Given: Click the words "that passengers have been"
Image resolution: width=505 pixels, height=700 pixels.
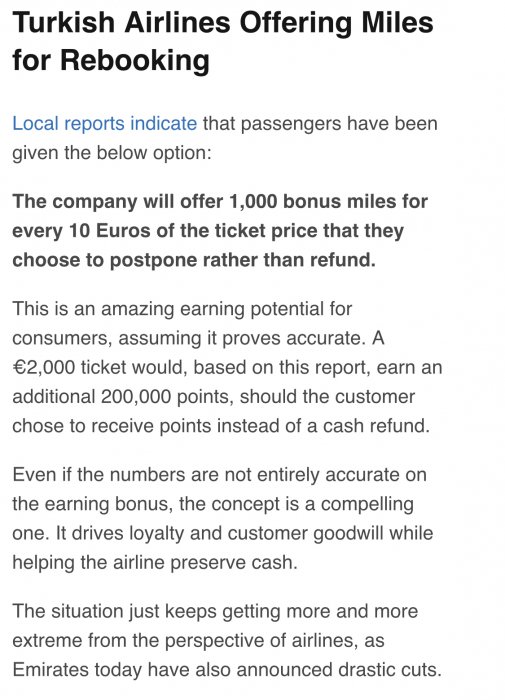Looking at the screenshot, I should [x=320, y=123].
